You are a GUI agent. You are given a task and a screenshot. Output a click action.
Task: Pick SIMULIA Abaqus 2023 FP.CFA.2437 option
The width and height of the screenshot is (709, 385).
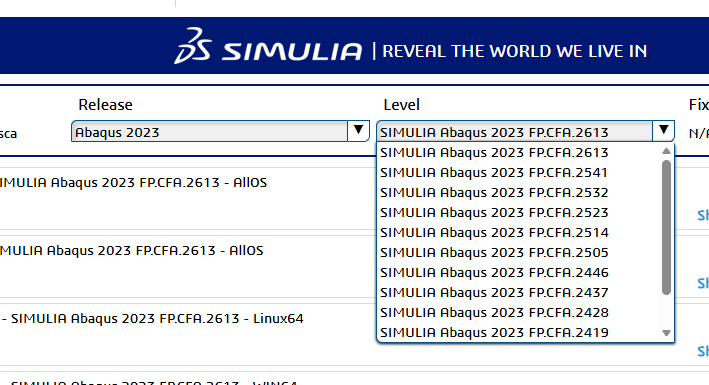tap(494, 292)
